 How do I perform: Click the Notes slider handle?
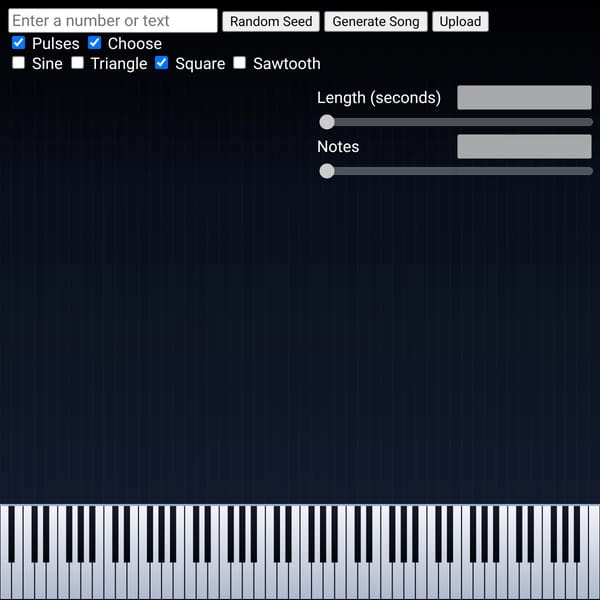coord(327,171)
